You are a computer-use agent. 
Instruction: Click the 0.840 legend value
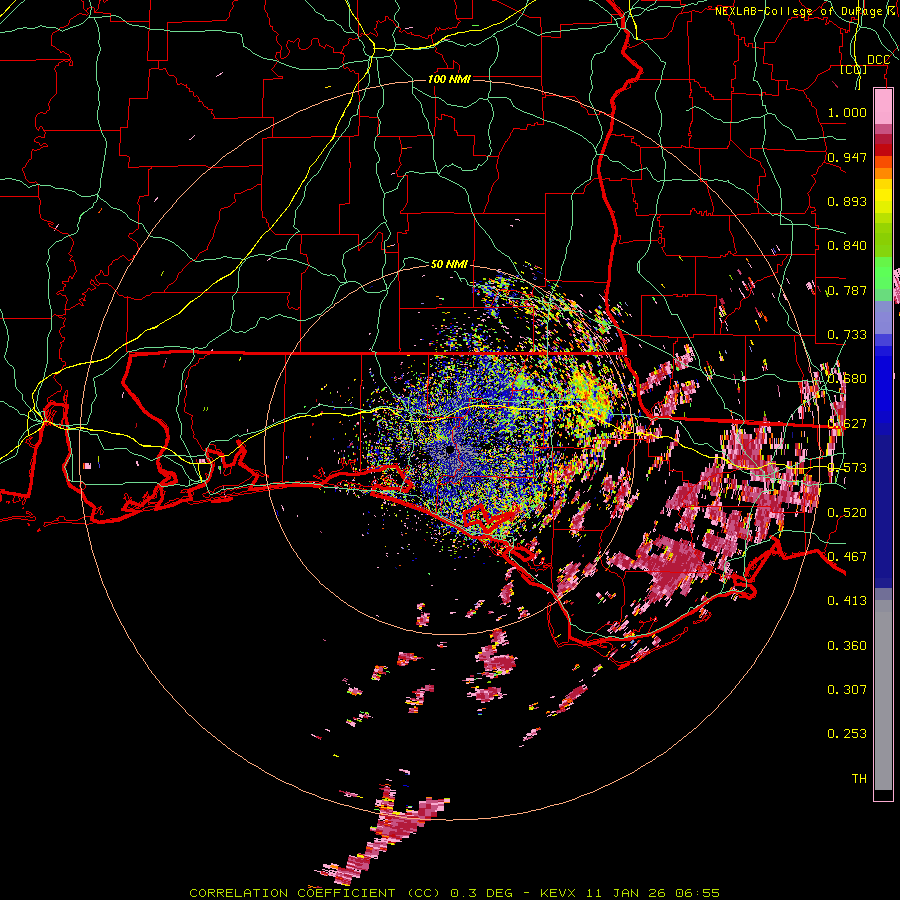[x=847, y=246]
